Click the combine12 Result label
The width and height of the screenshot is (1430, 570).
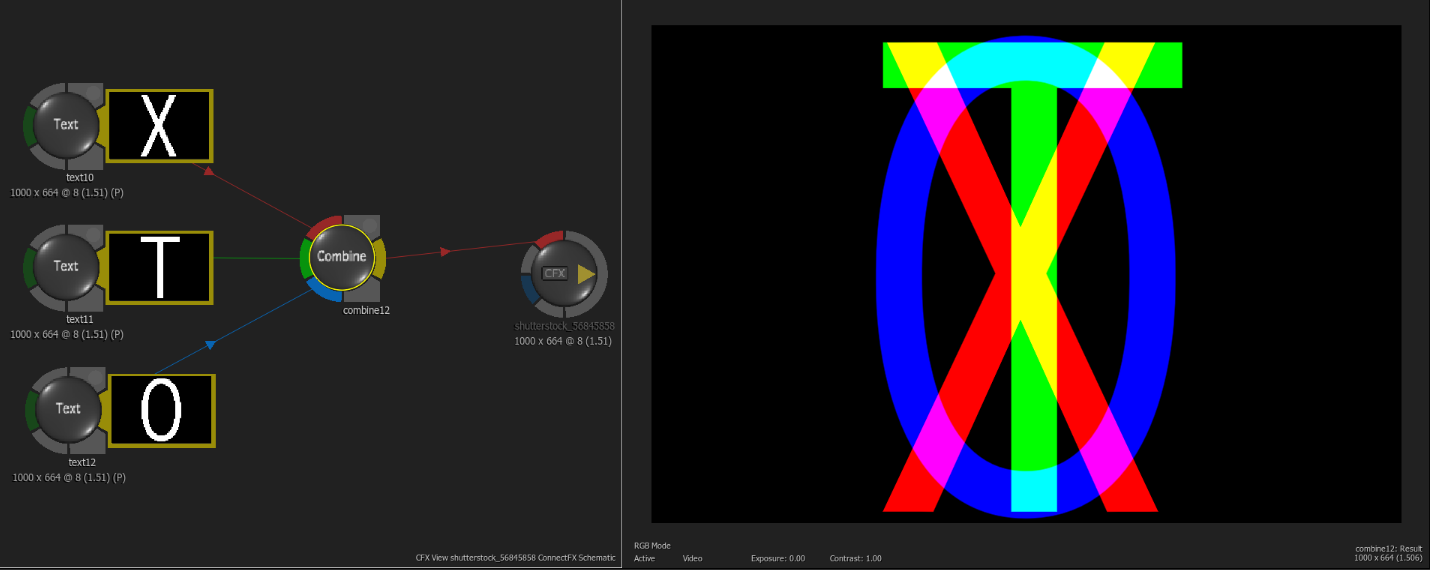point(1388,548)
